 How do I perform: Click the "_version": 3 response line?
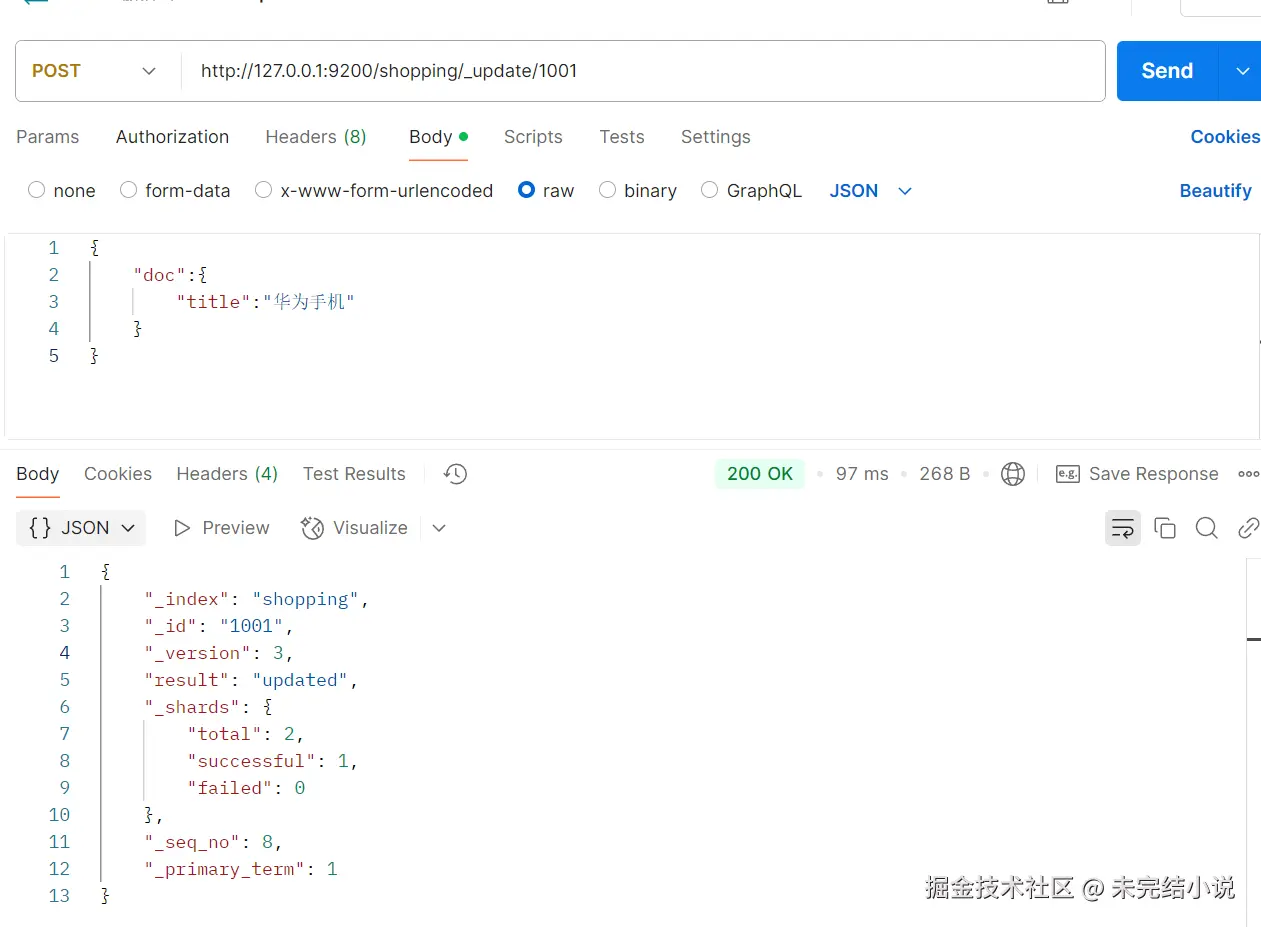click(x=219, y=653)
